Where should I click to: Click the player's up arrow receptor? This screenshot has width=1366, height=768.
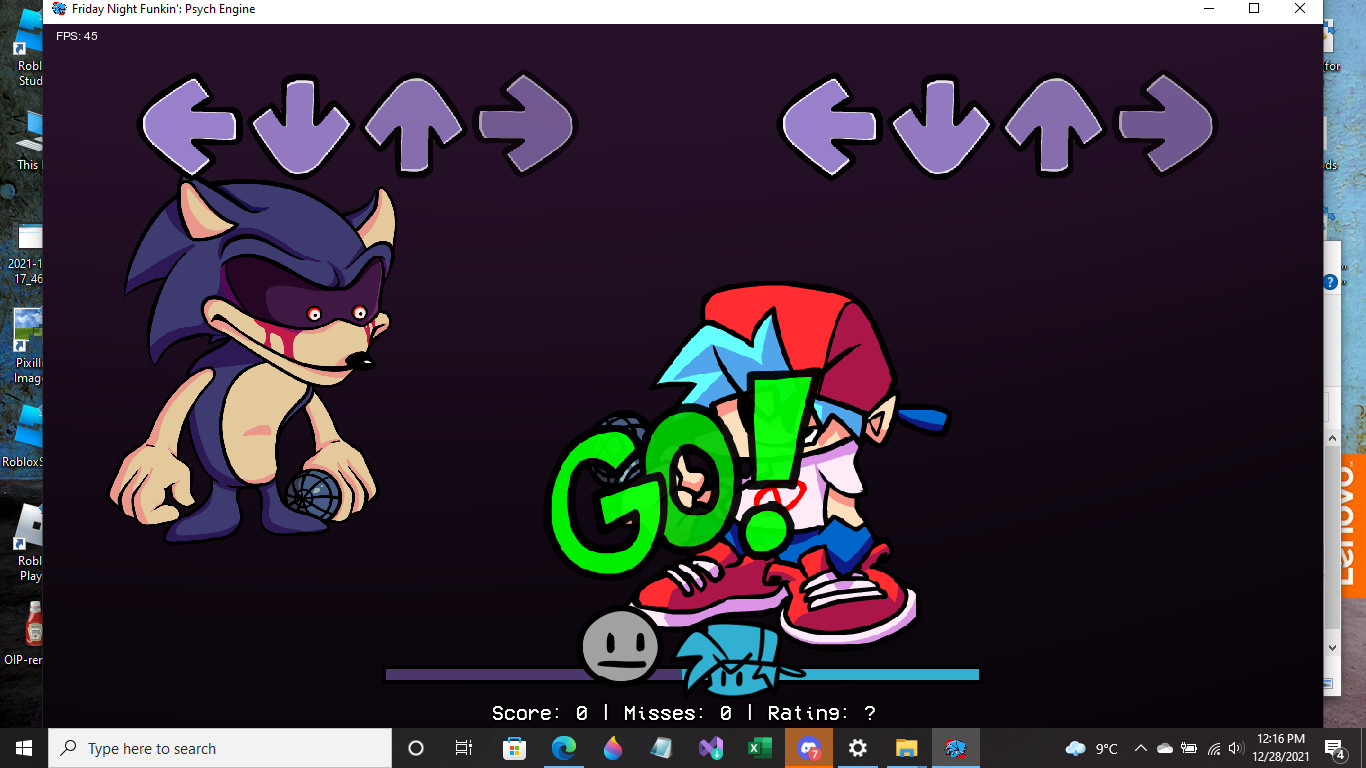click(x=1053, y=124)
